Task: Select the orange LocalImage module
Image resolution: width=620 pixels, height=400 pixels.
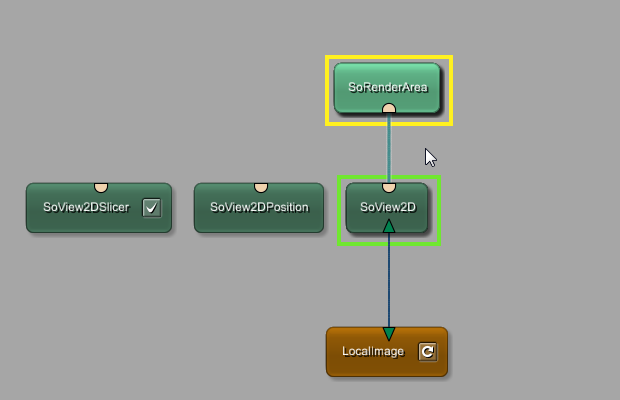Action: (370, 352)
